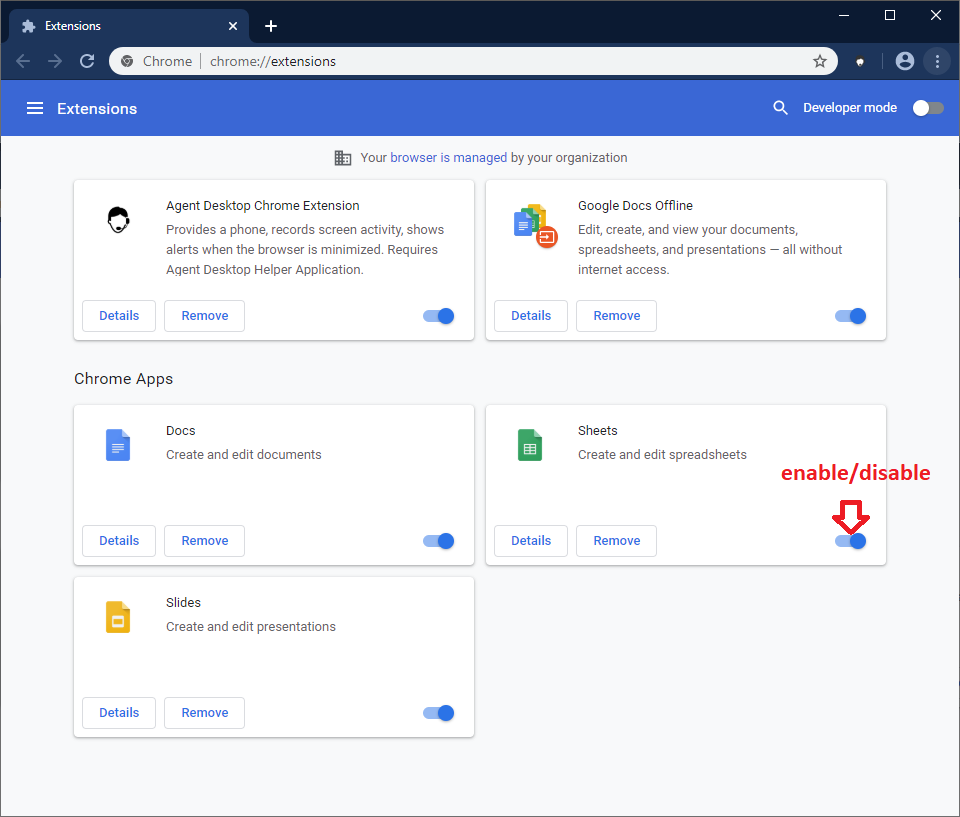
Task: Click the "Developer mode" label
Action: [x=850, y=108]
